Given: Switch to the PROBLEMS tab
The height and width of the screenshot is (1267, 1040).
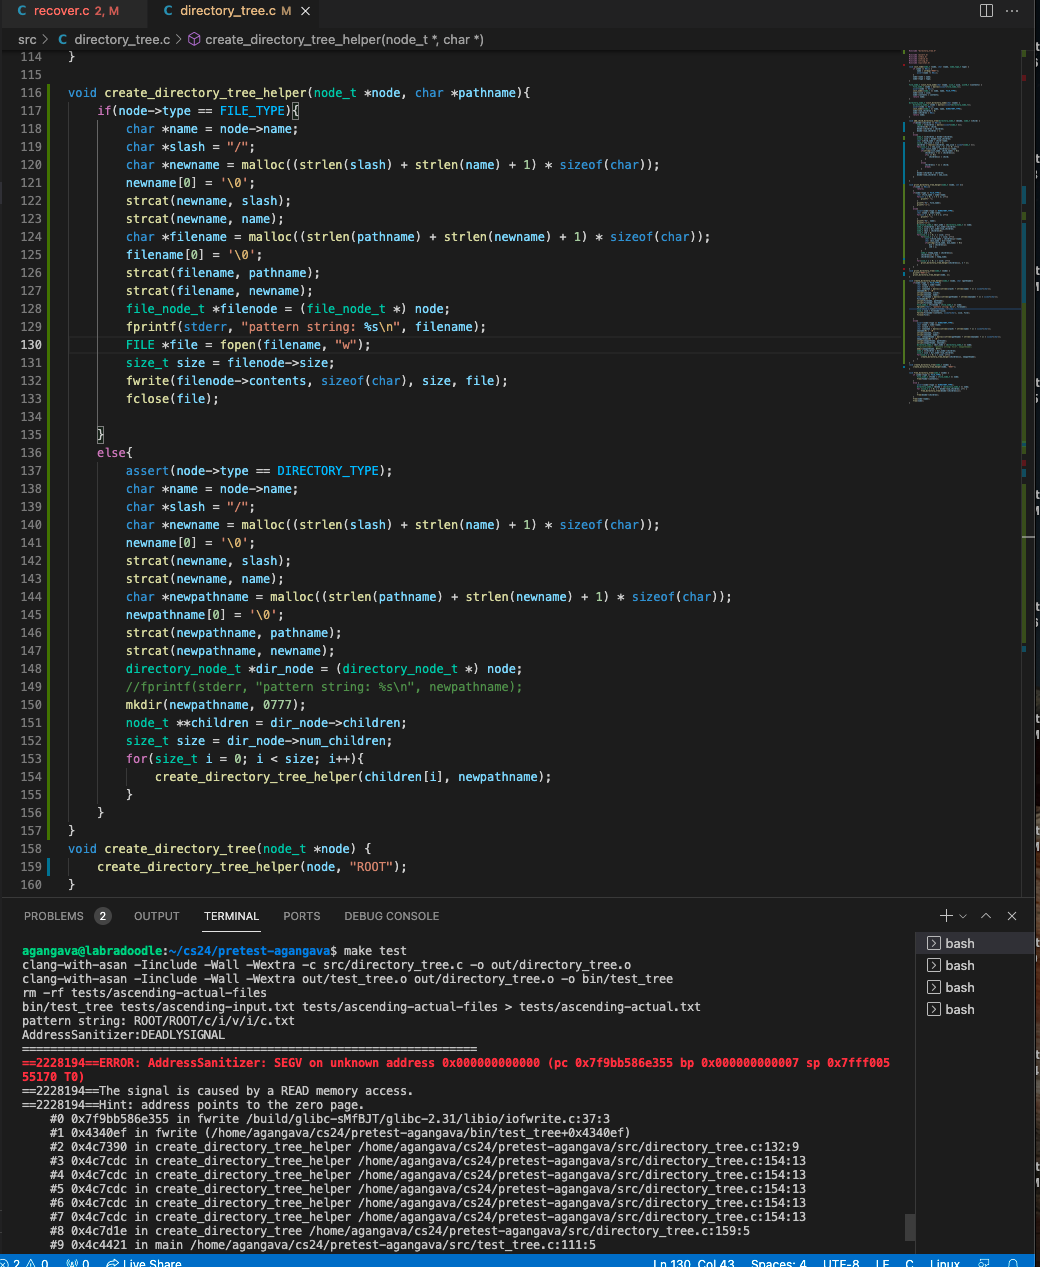Looking at the screenshot, I should point(54,916).
